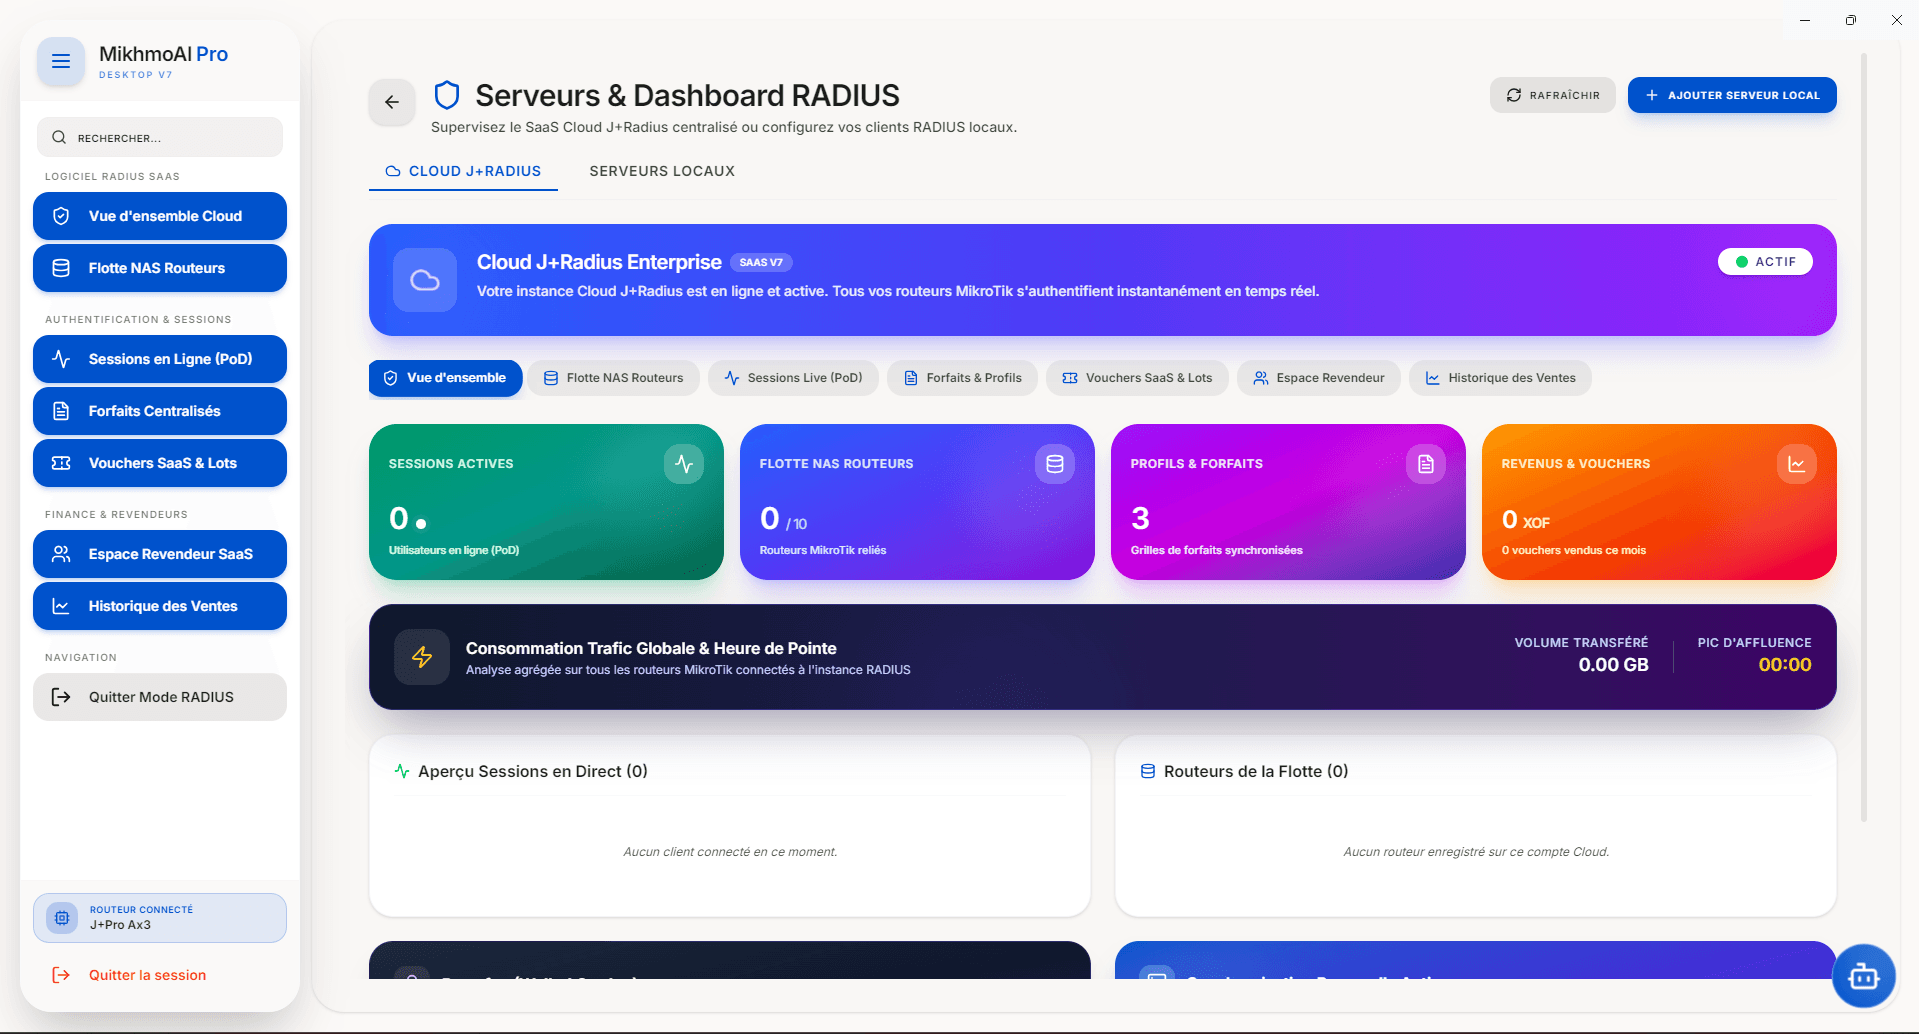Select the Espace Revendeur pill tab
1919x1034 pixels.
pyautogui.click(x=1319, y=378)
